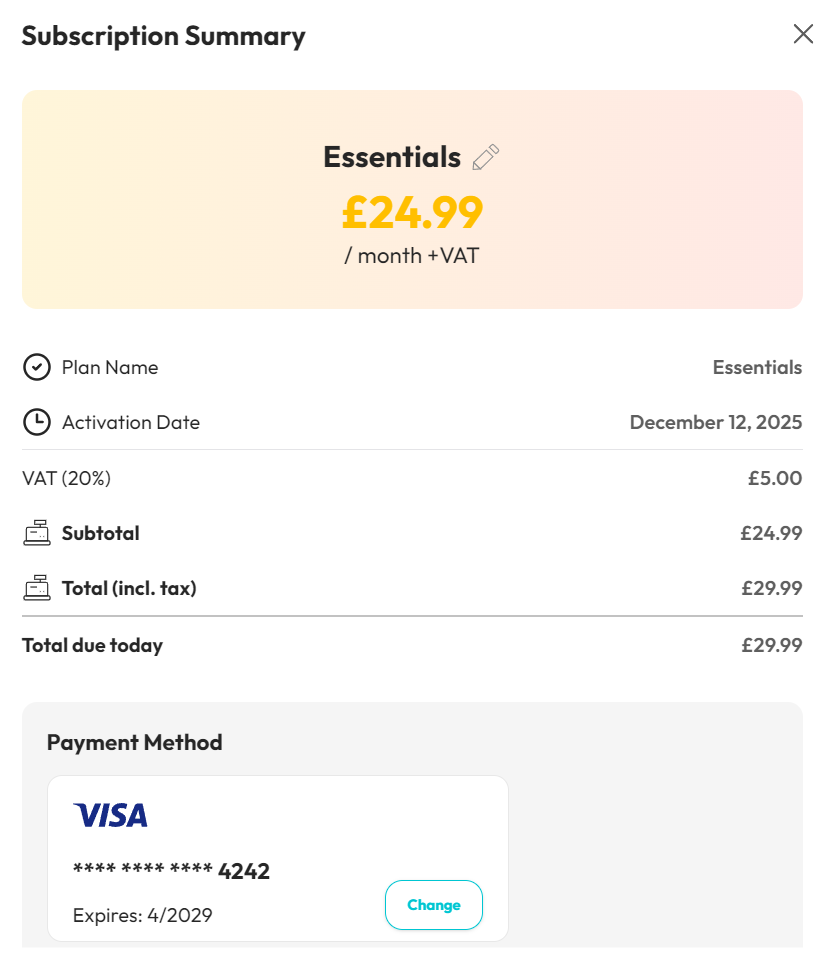The width and height of the screenshot is (835, 969).
Task: Click the £5.00 VAT amount
Action: tap(774, 478)
